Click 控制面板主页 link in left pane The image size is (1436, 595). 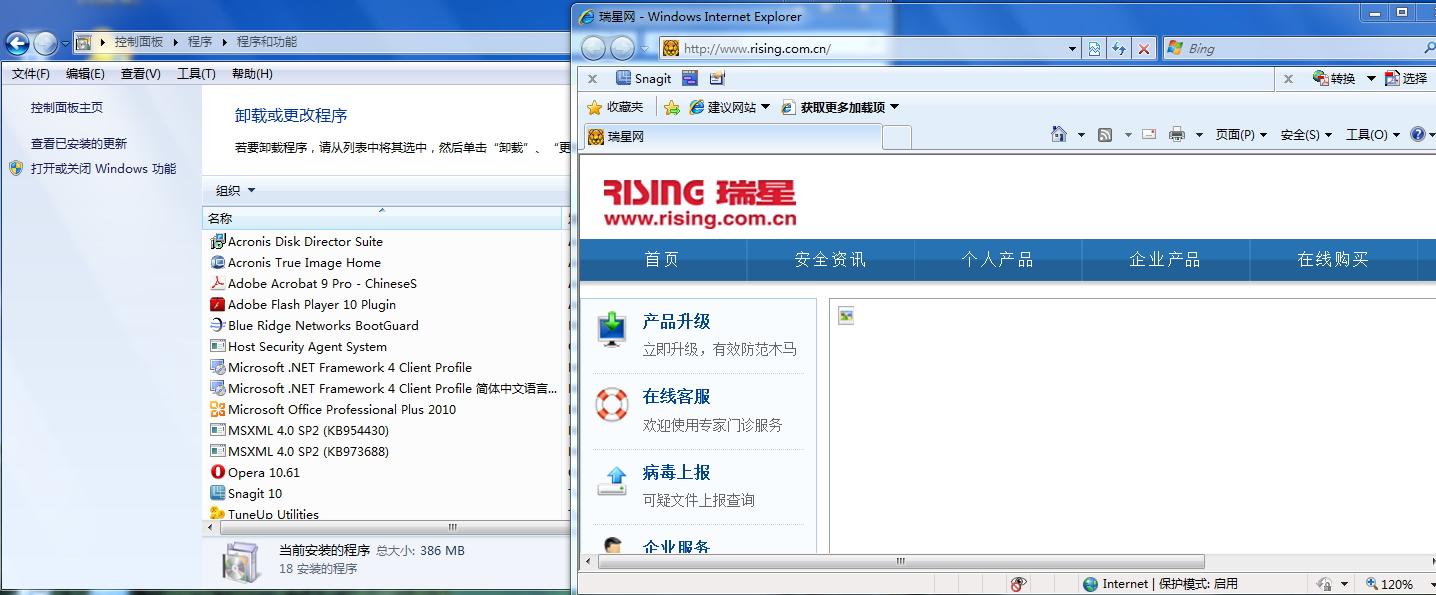pos(67,108)
